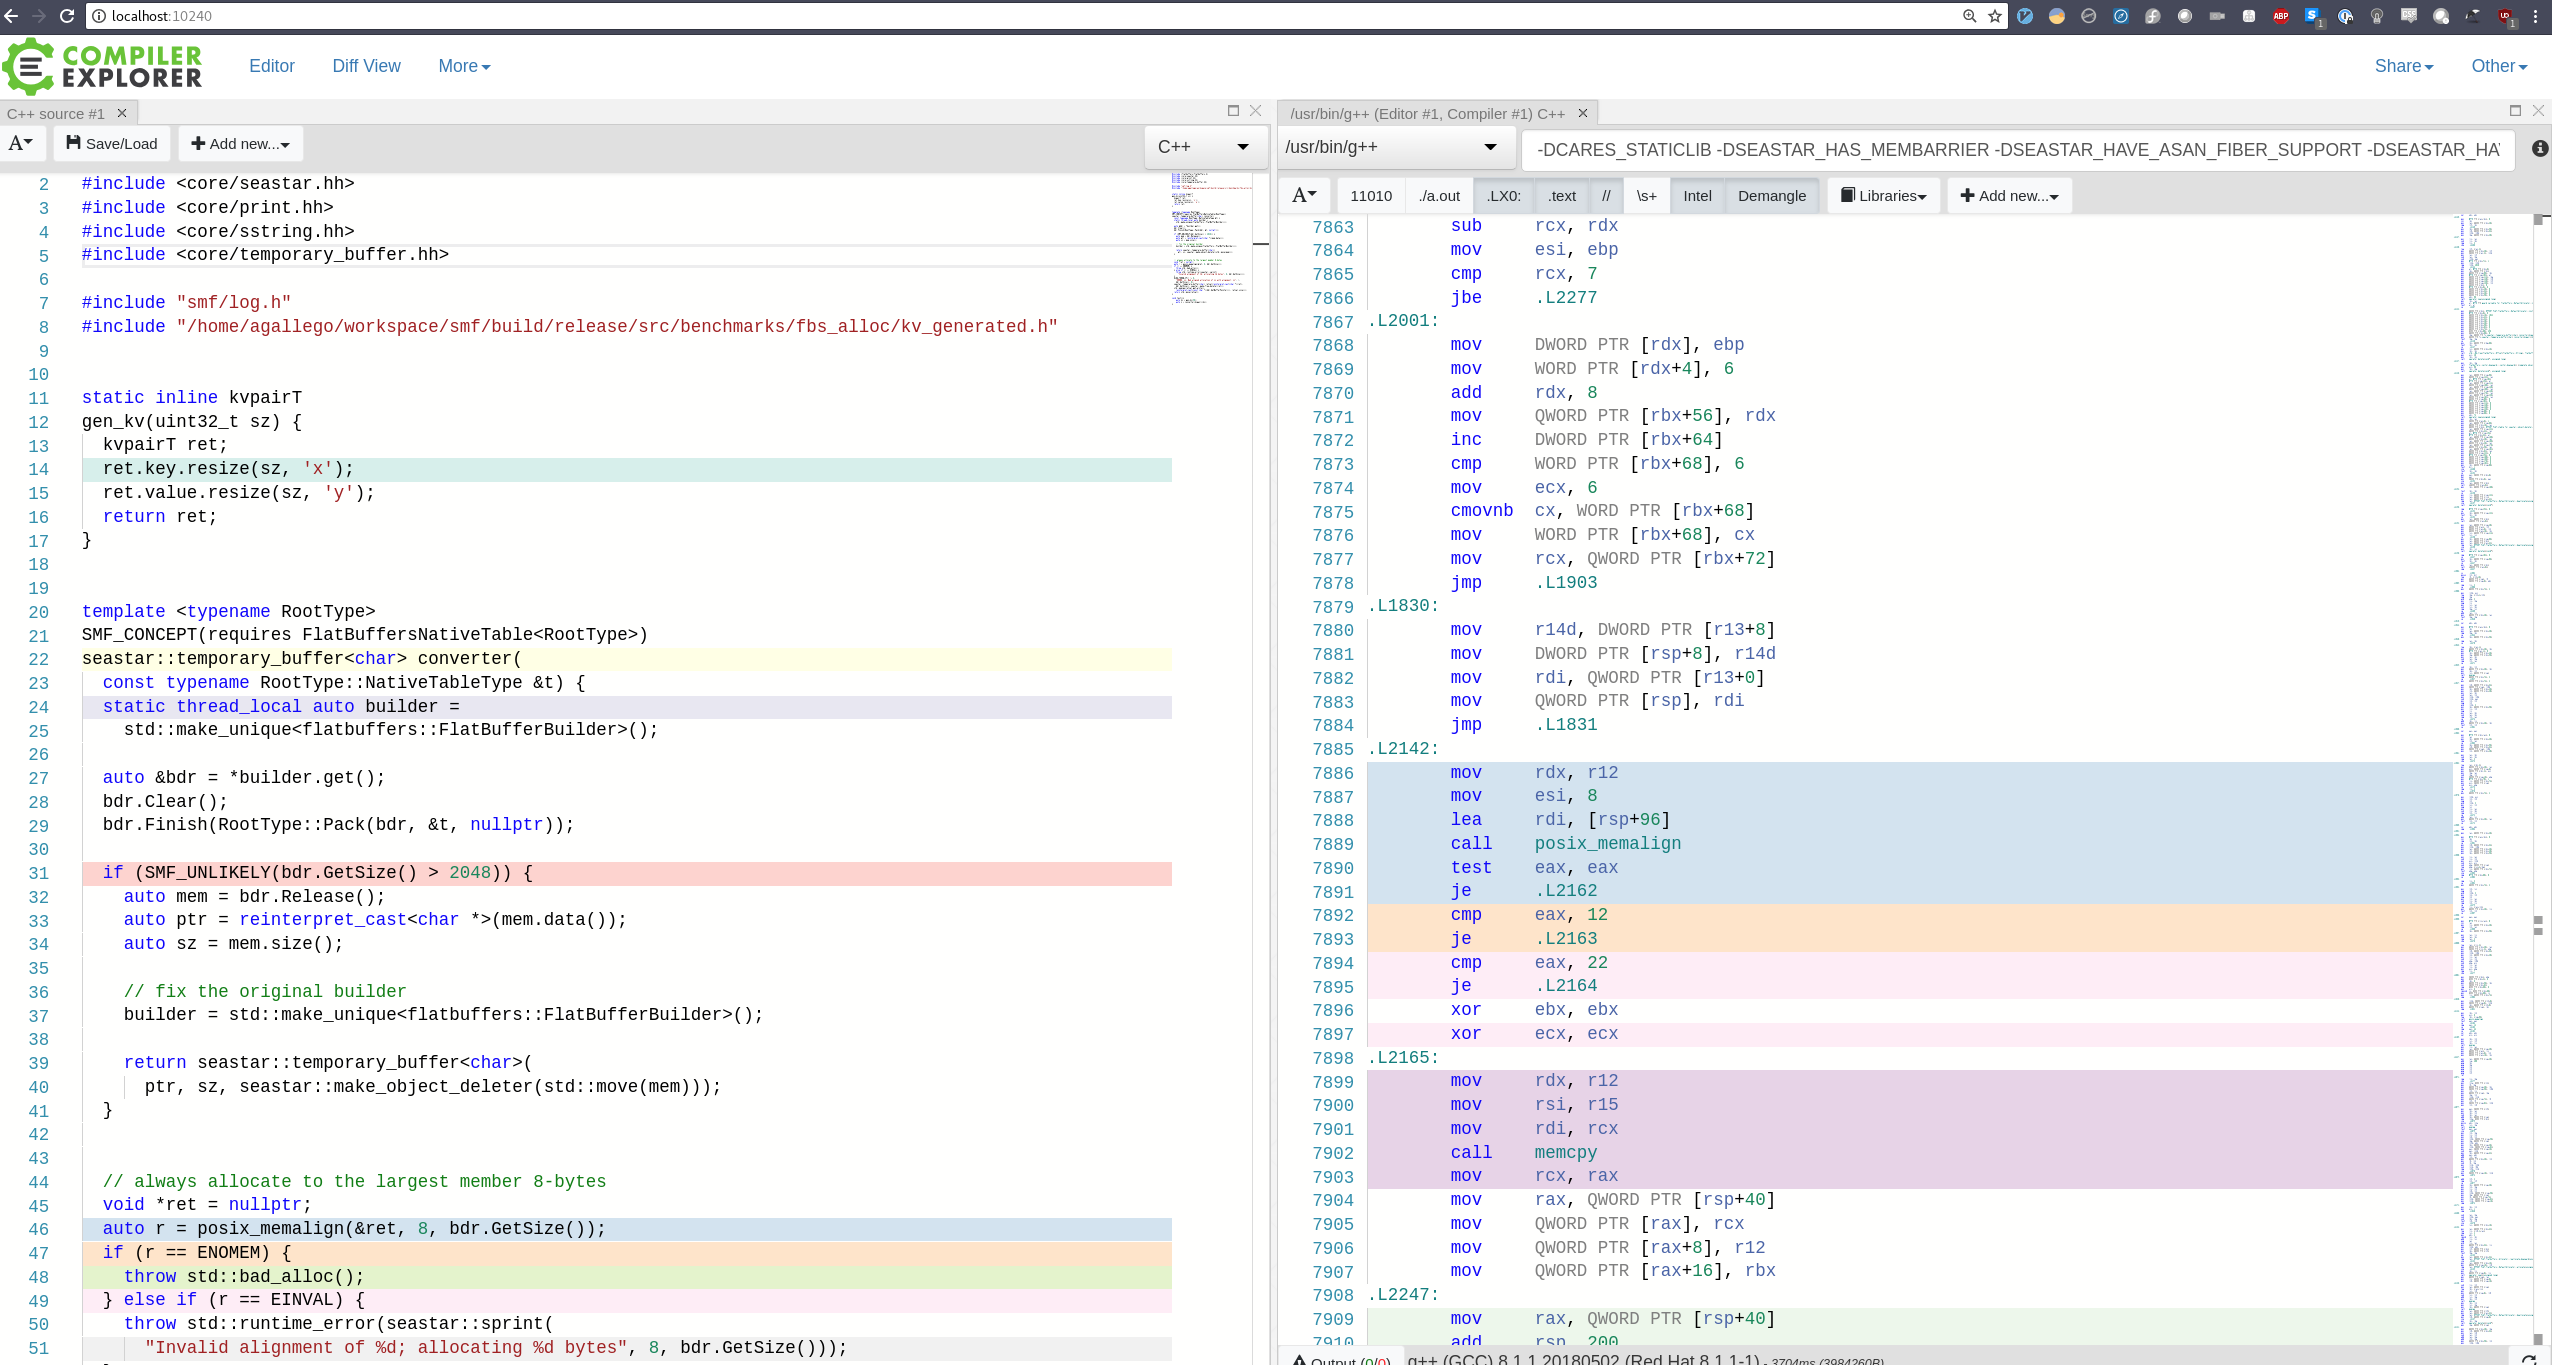
Task: Toggle the Diff View menu item
Action: [366, 66]
